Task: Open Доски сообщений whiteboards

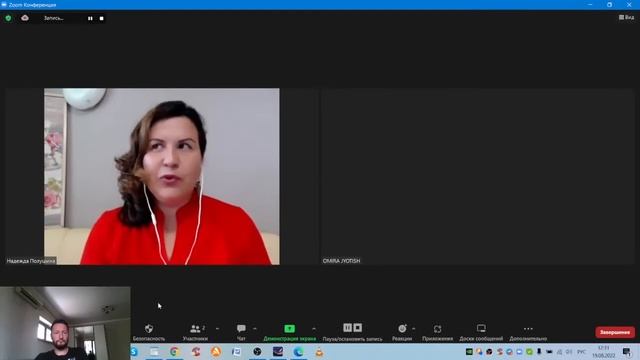Action: click(481, 332)
